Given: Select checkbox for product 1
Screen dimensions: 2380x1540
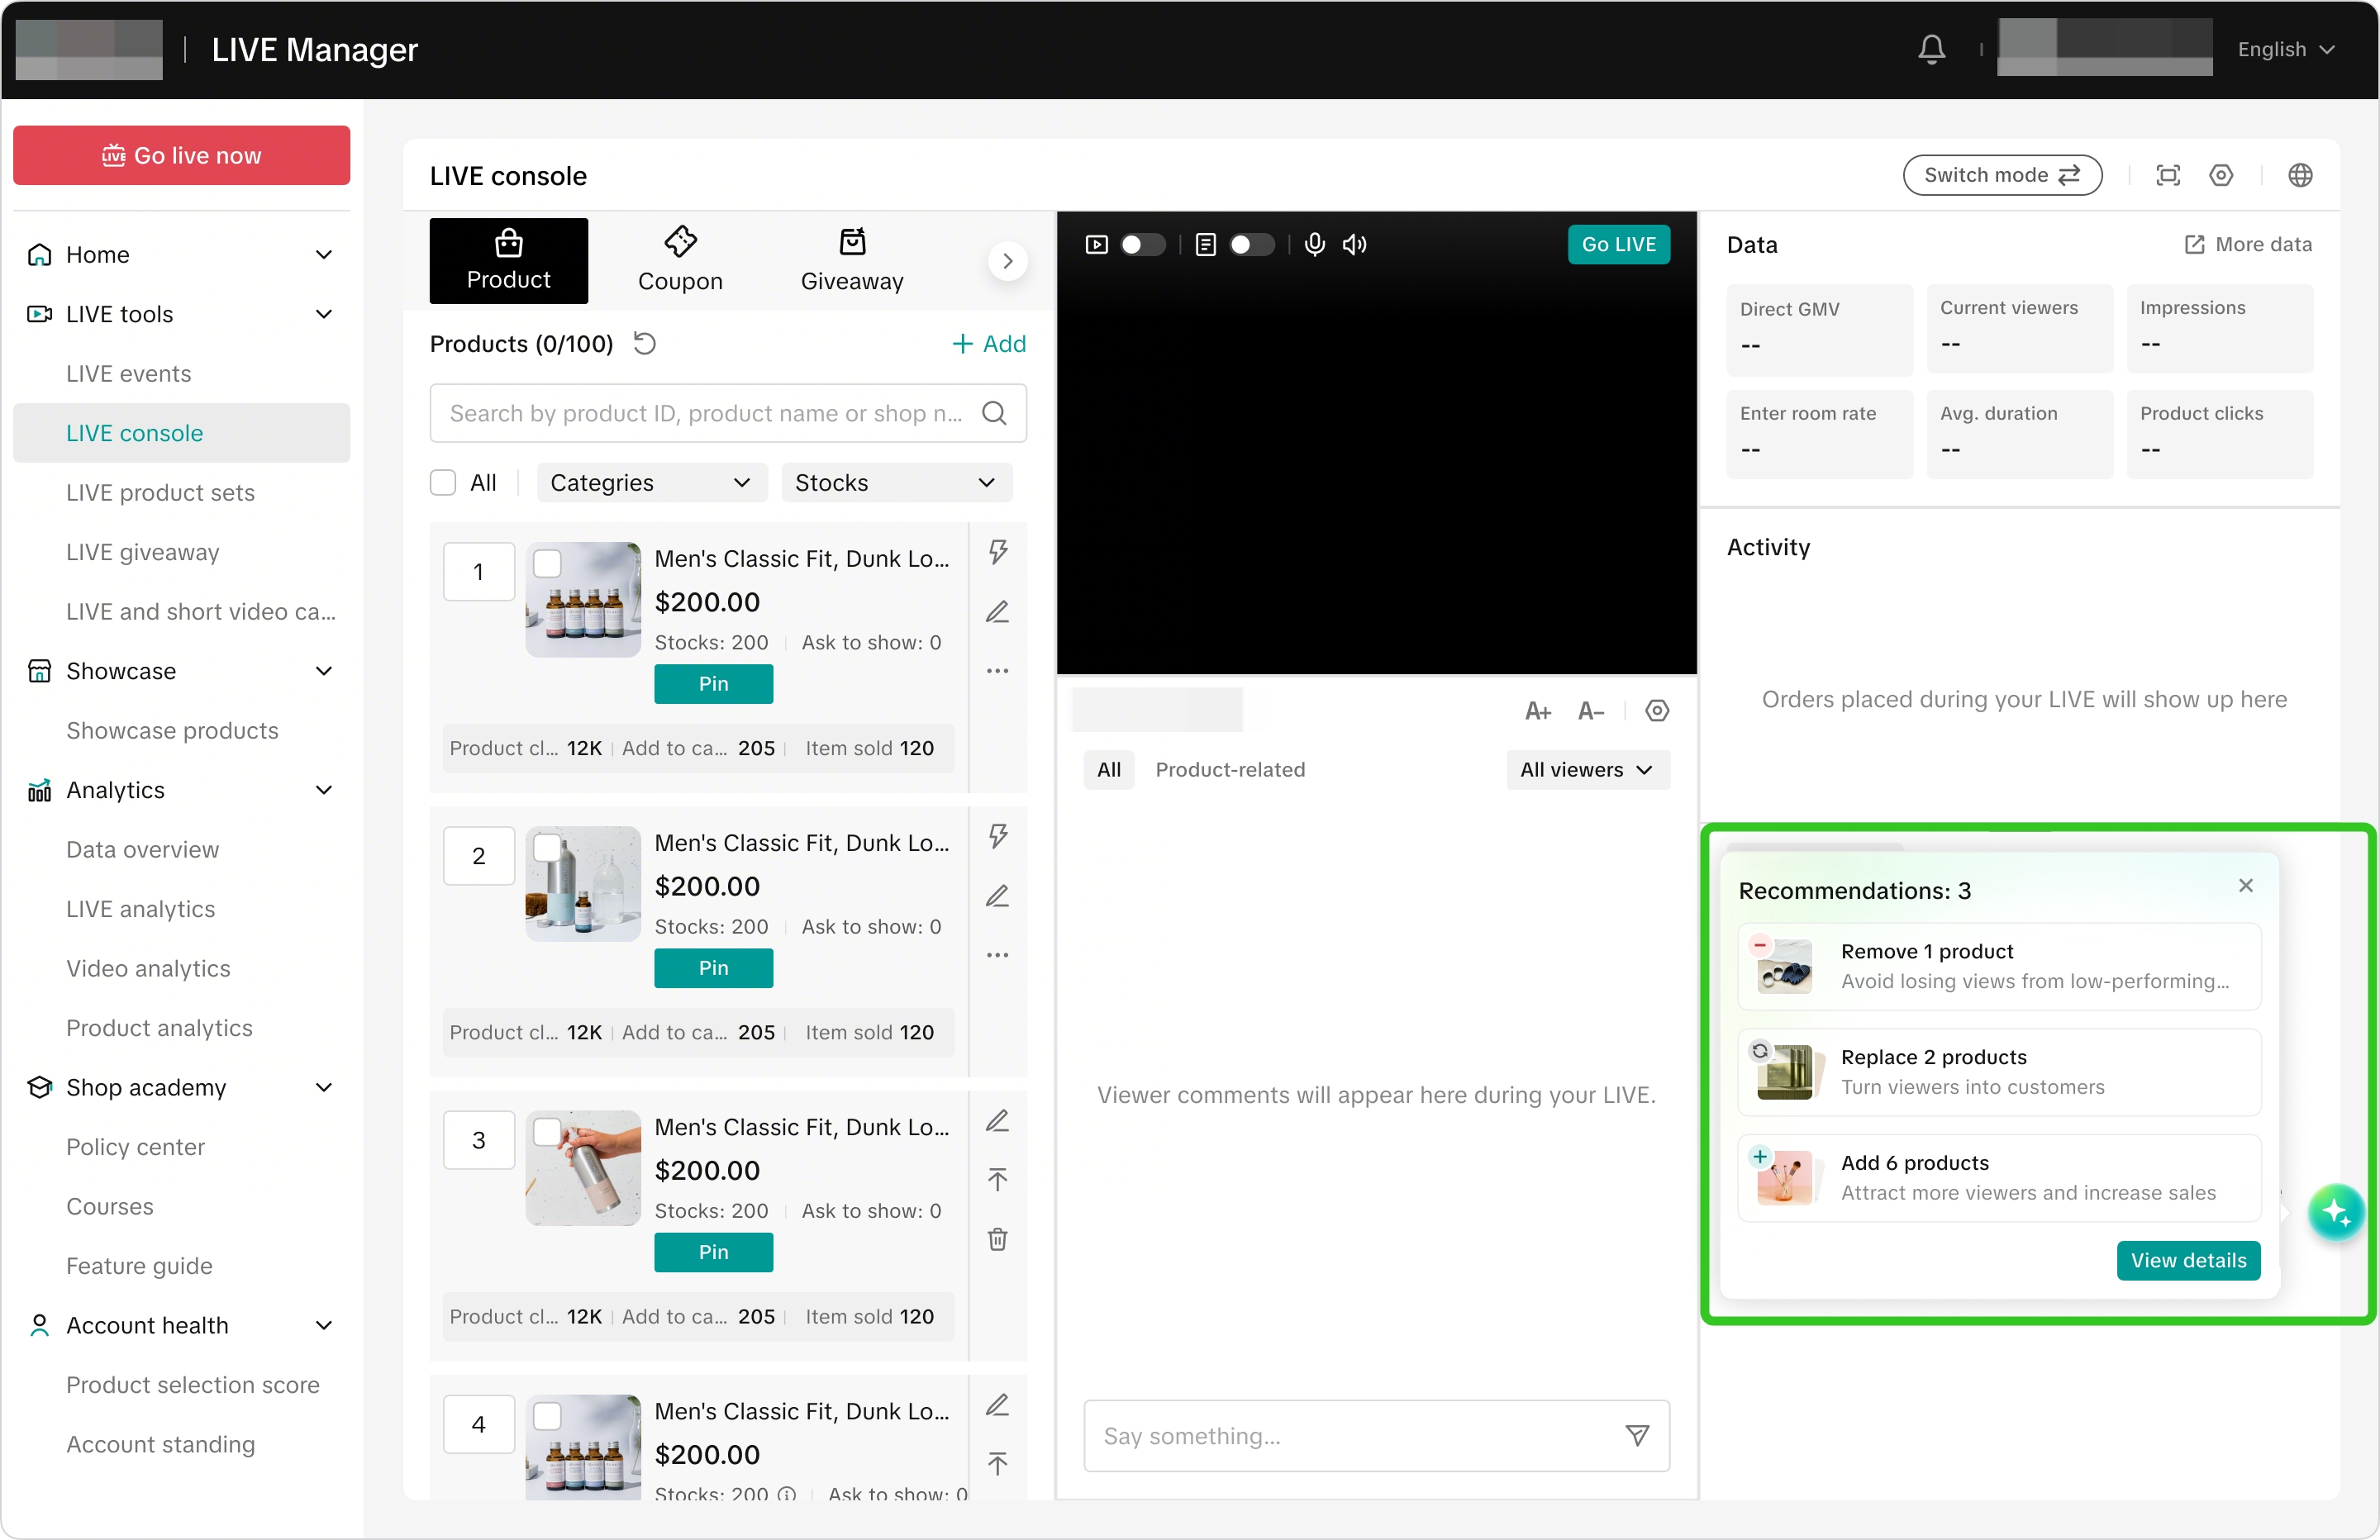Looking at the screenshot, I should point(547,564).
